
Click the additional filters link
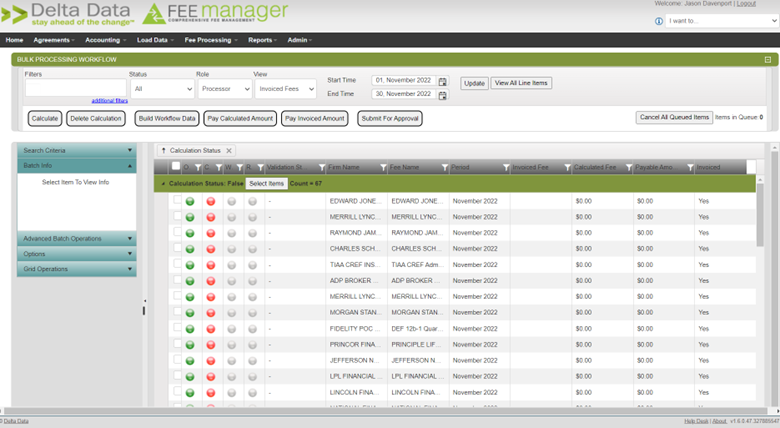click(109, 101)
